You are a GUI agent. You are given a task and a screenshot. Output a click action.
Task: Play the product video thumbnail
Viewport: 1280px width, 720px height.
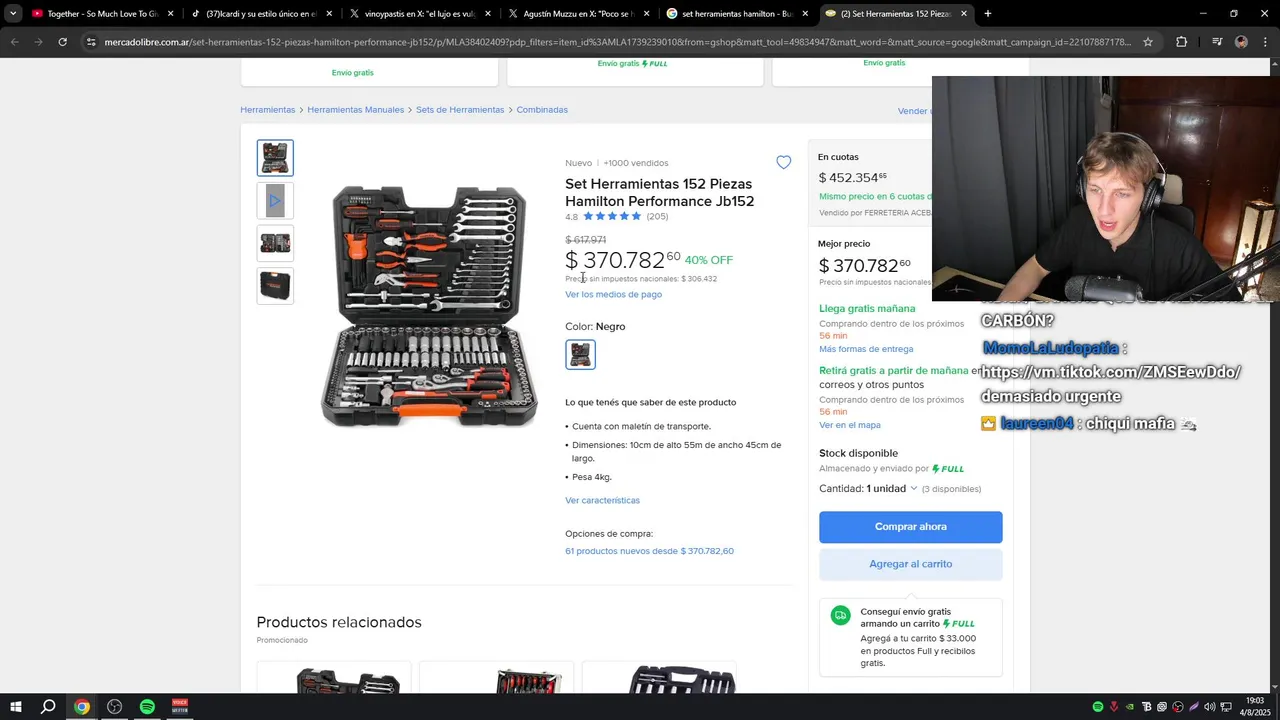click(x=275, y=201)
